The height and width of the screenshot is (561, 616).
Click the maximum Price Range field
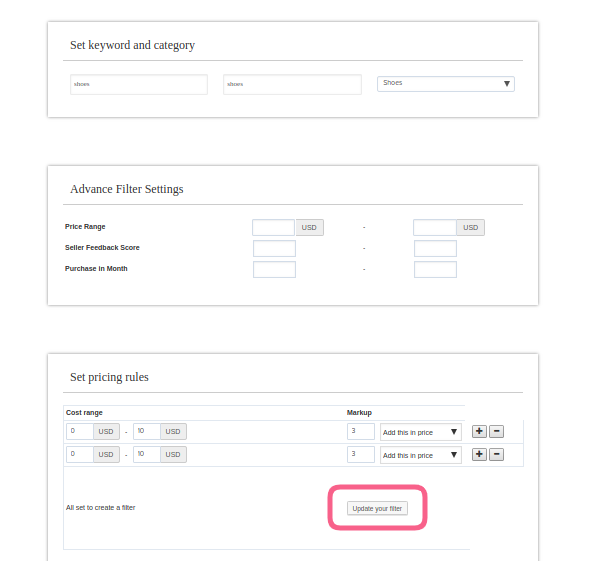pyautogui.click(x=434, y=228)
